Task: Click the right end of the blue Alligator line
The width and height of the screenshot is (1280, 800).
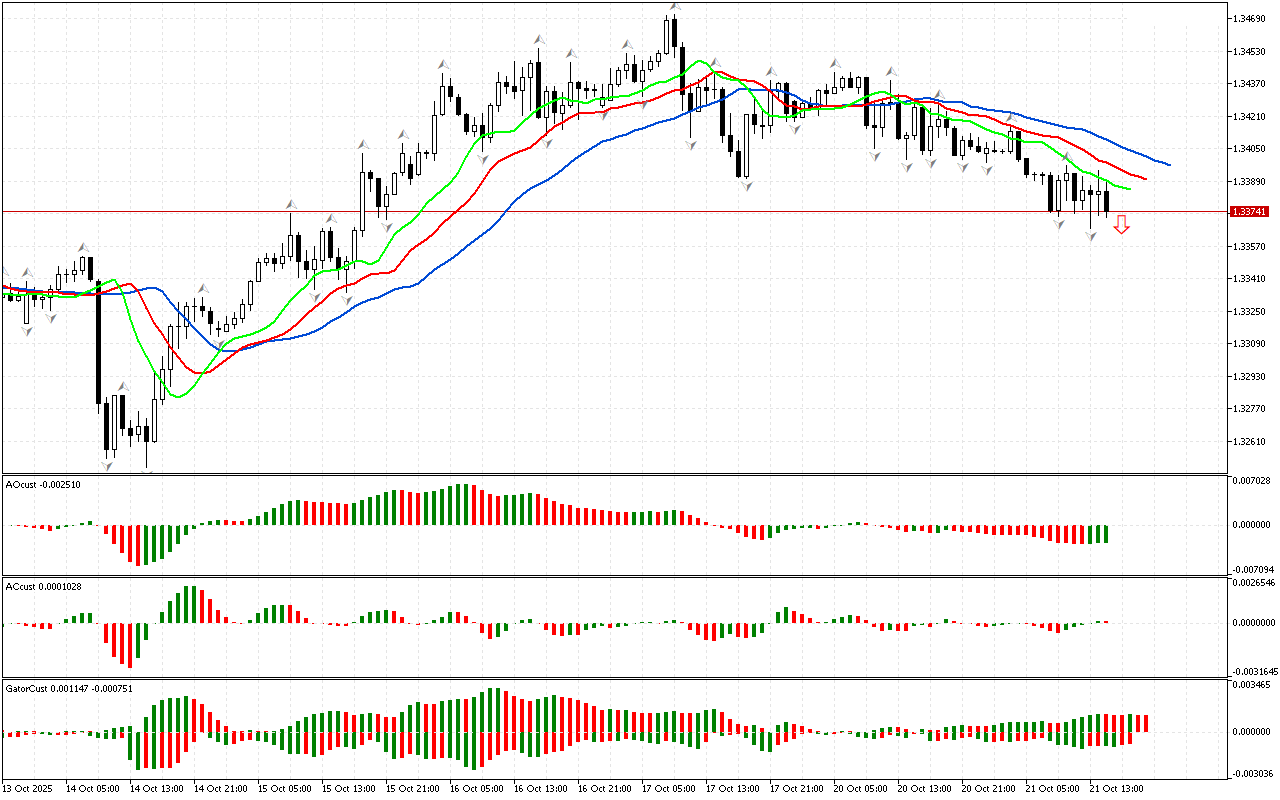Action: pyautogui.click(x=1168, y=165)
